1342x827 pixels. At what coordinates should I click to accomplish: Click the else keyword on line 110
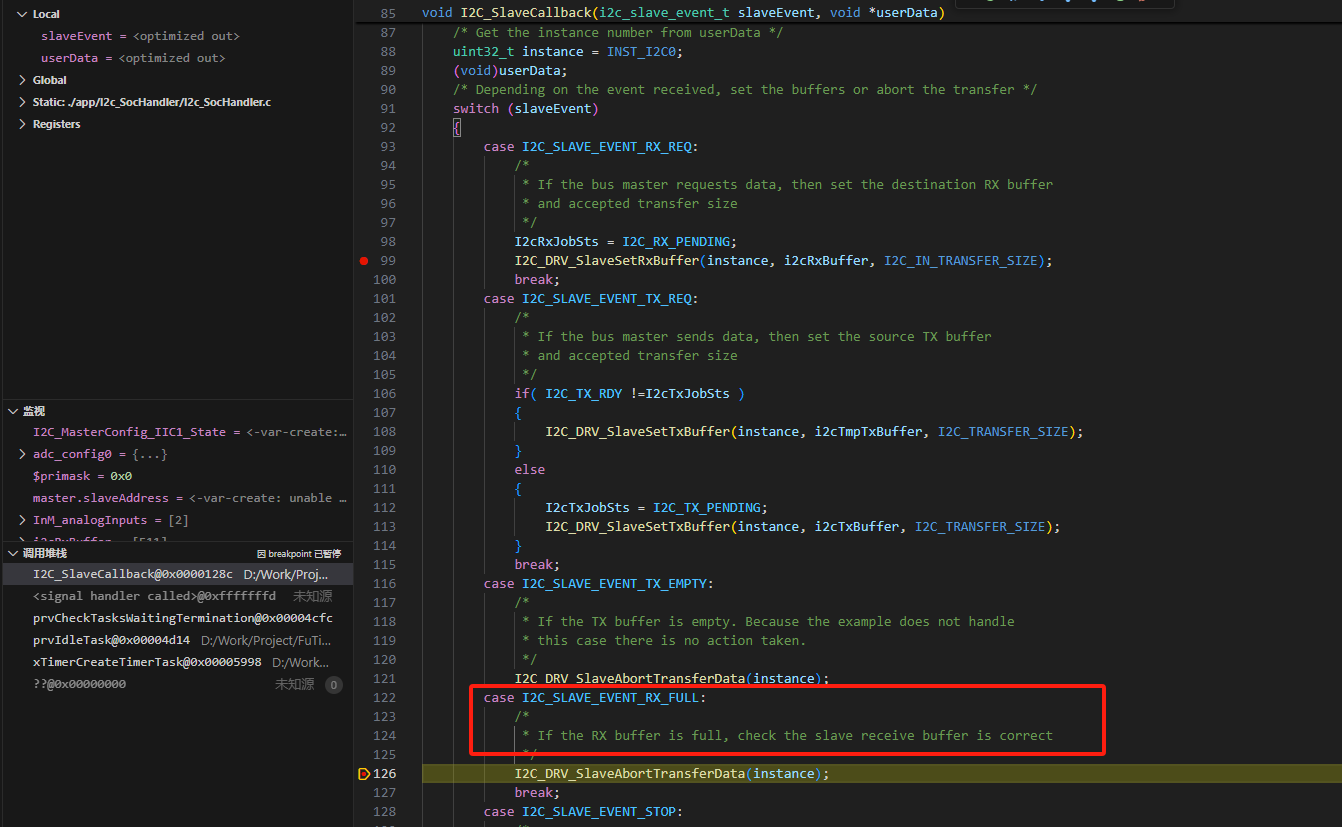530,469
